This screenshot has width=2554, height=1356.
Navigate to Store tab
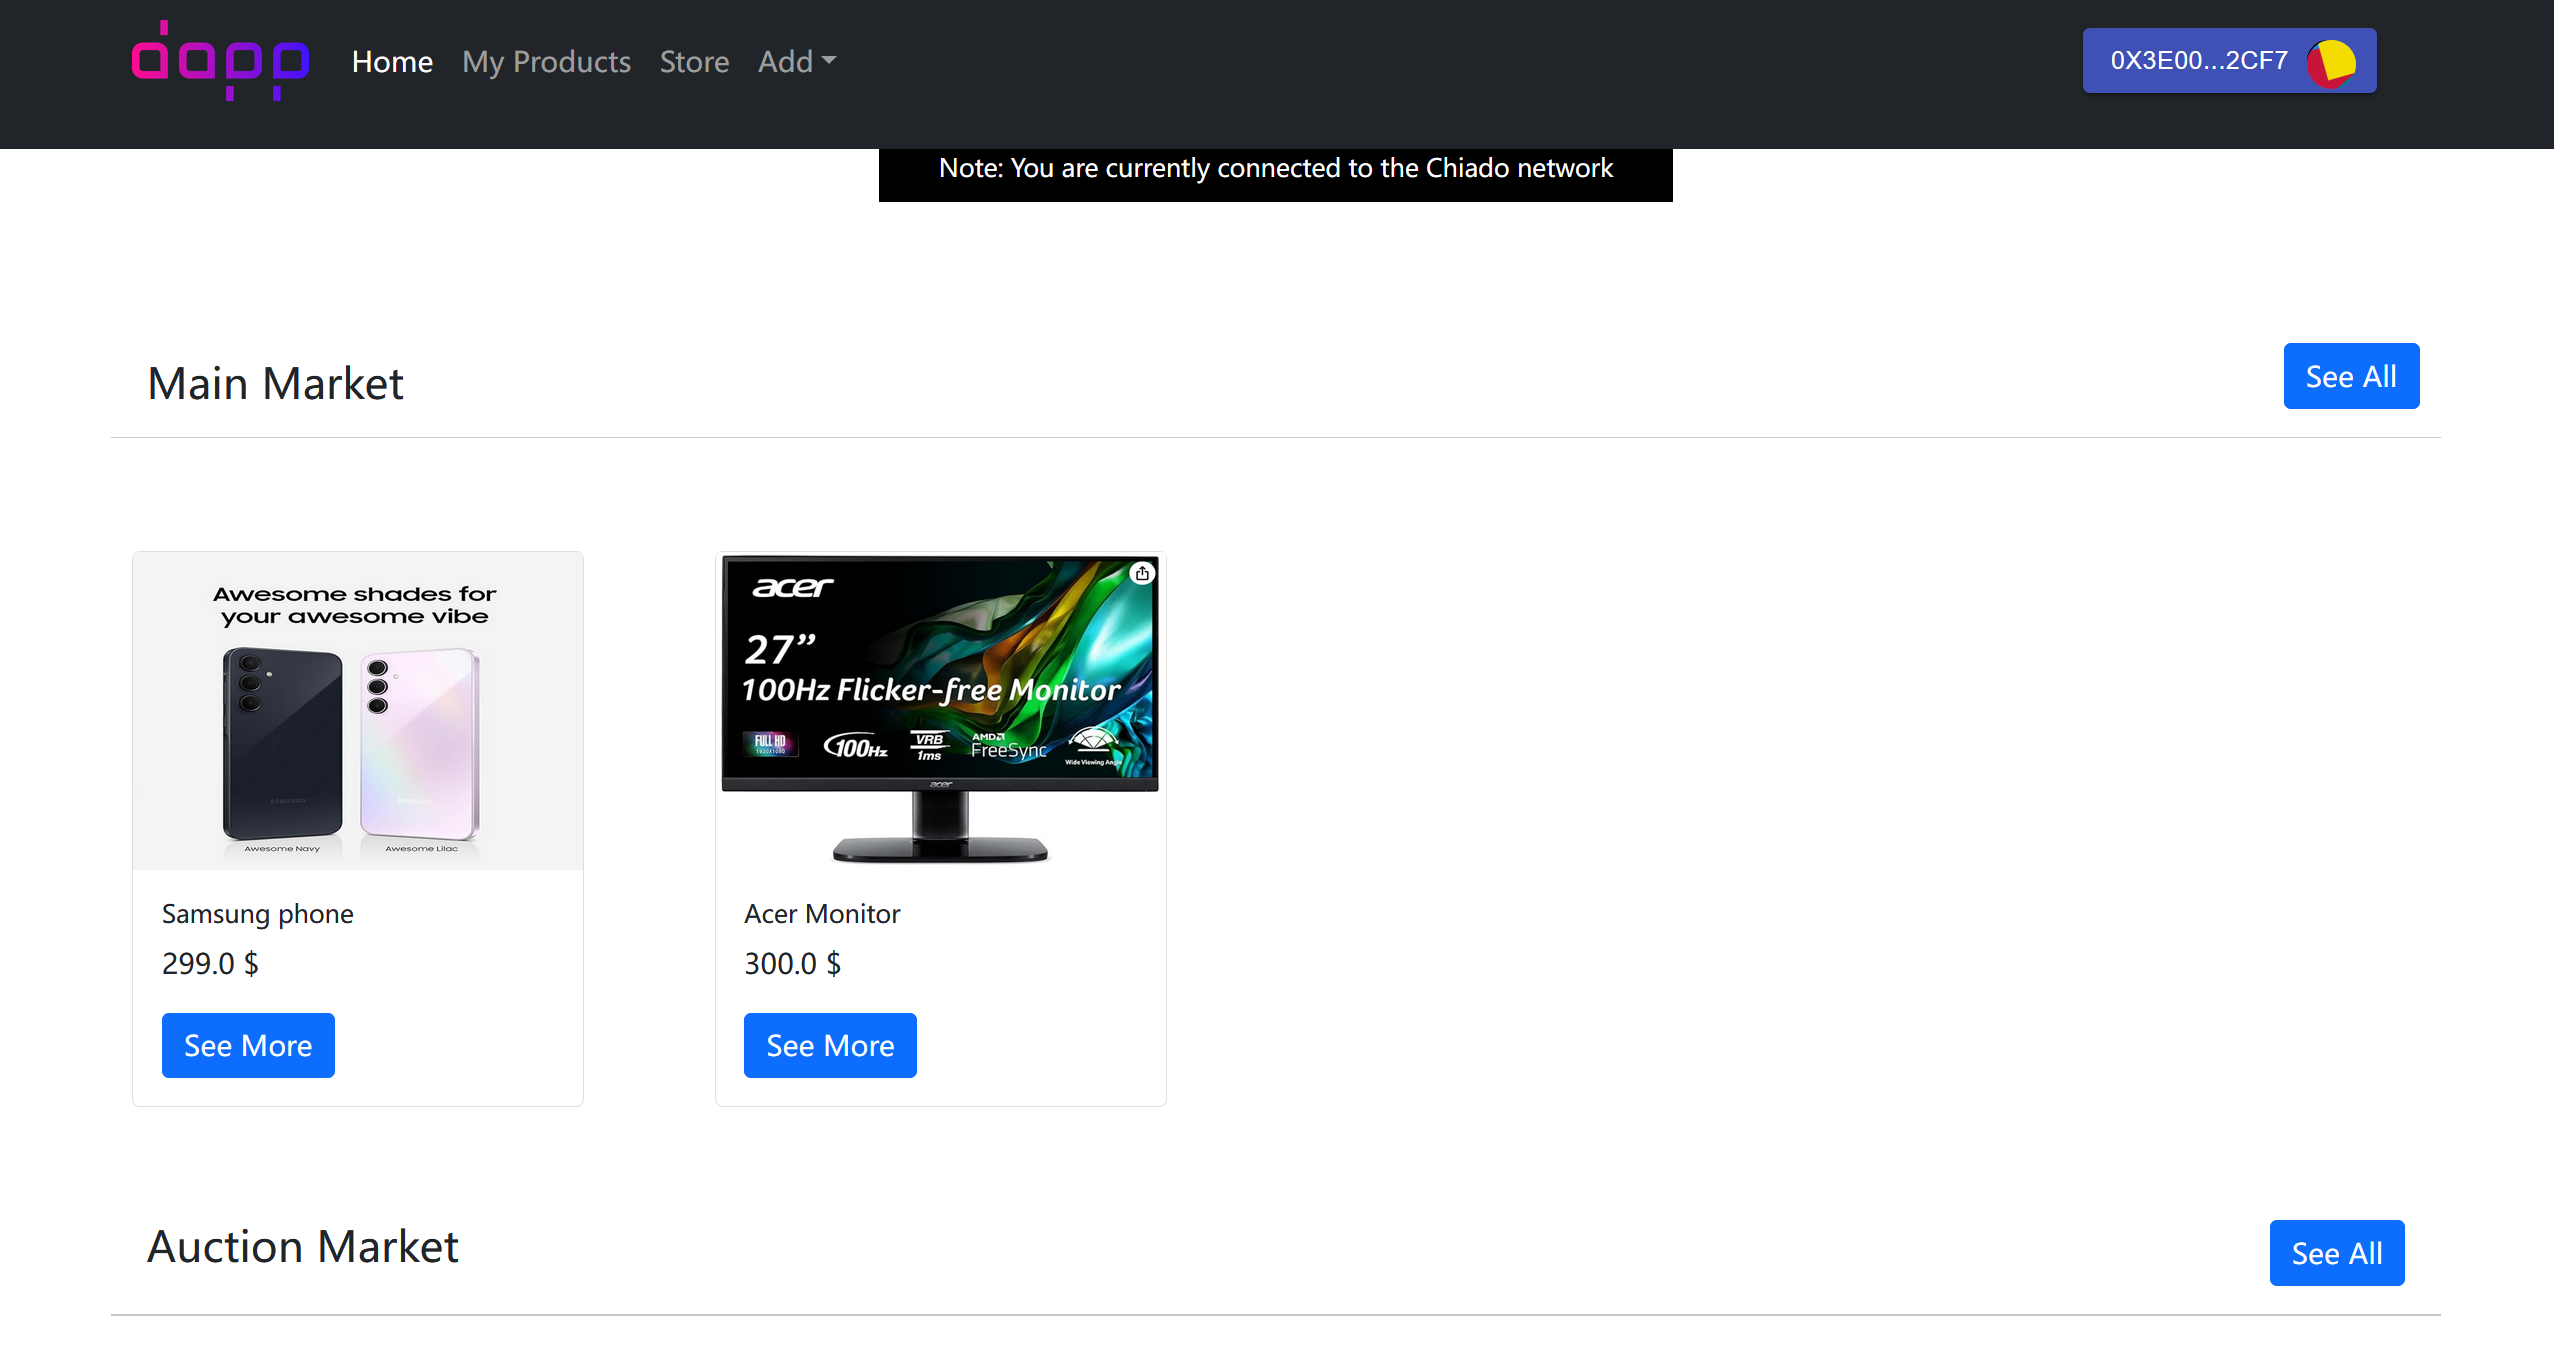pyautogui.click(x=694, y=61)
